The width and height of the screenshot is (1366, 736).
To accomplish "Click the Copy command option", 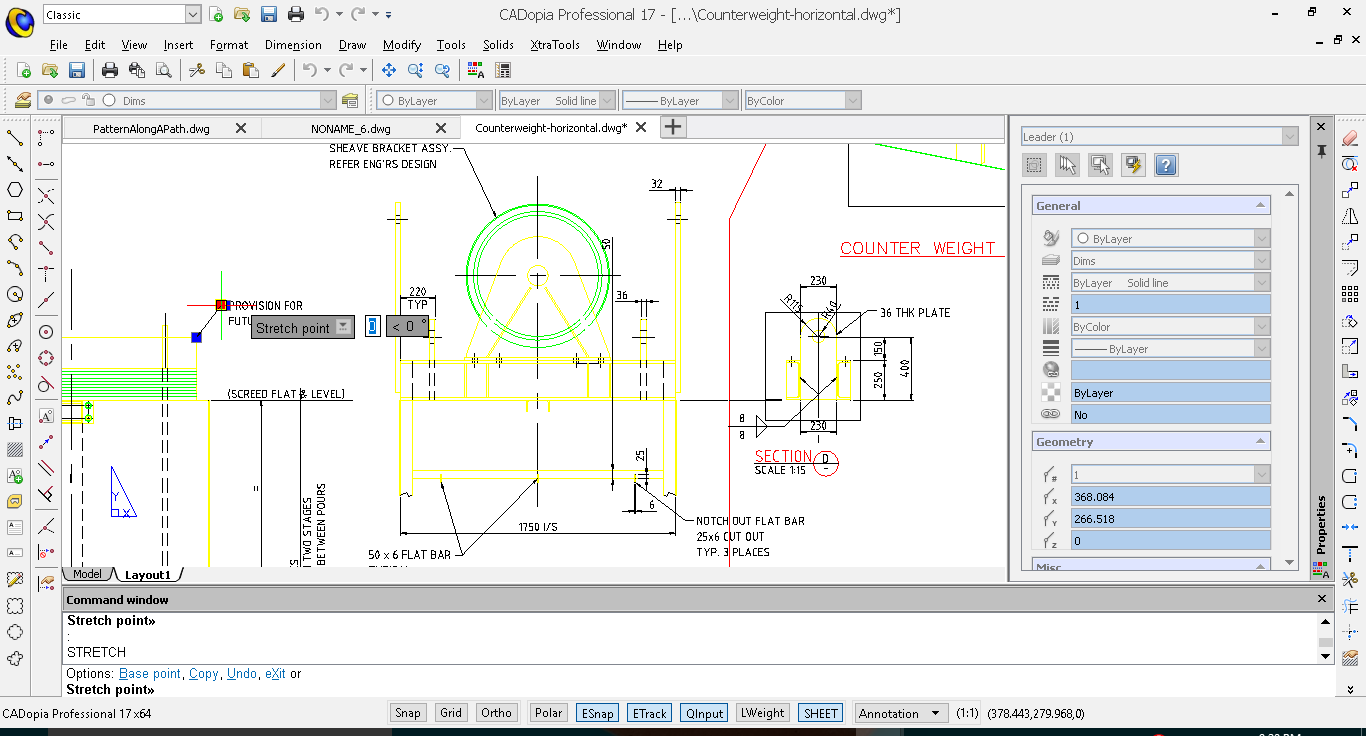I will [203, 674].
